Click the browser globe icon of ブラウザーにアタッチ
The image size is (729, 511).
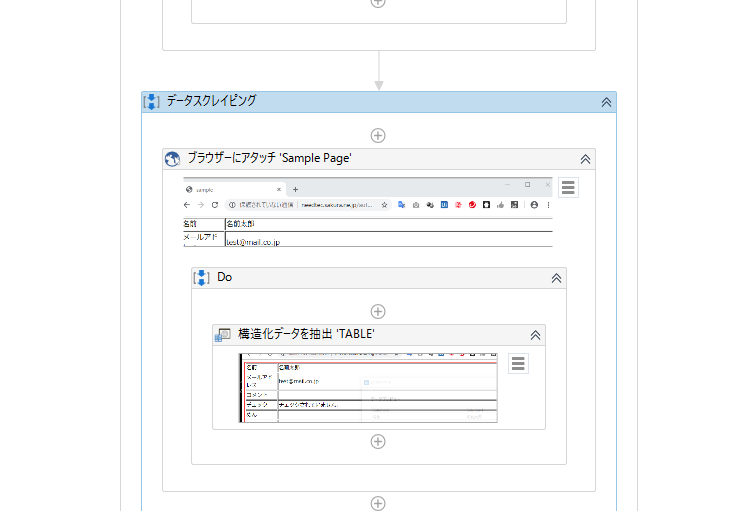click(x=172, y=159)
